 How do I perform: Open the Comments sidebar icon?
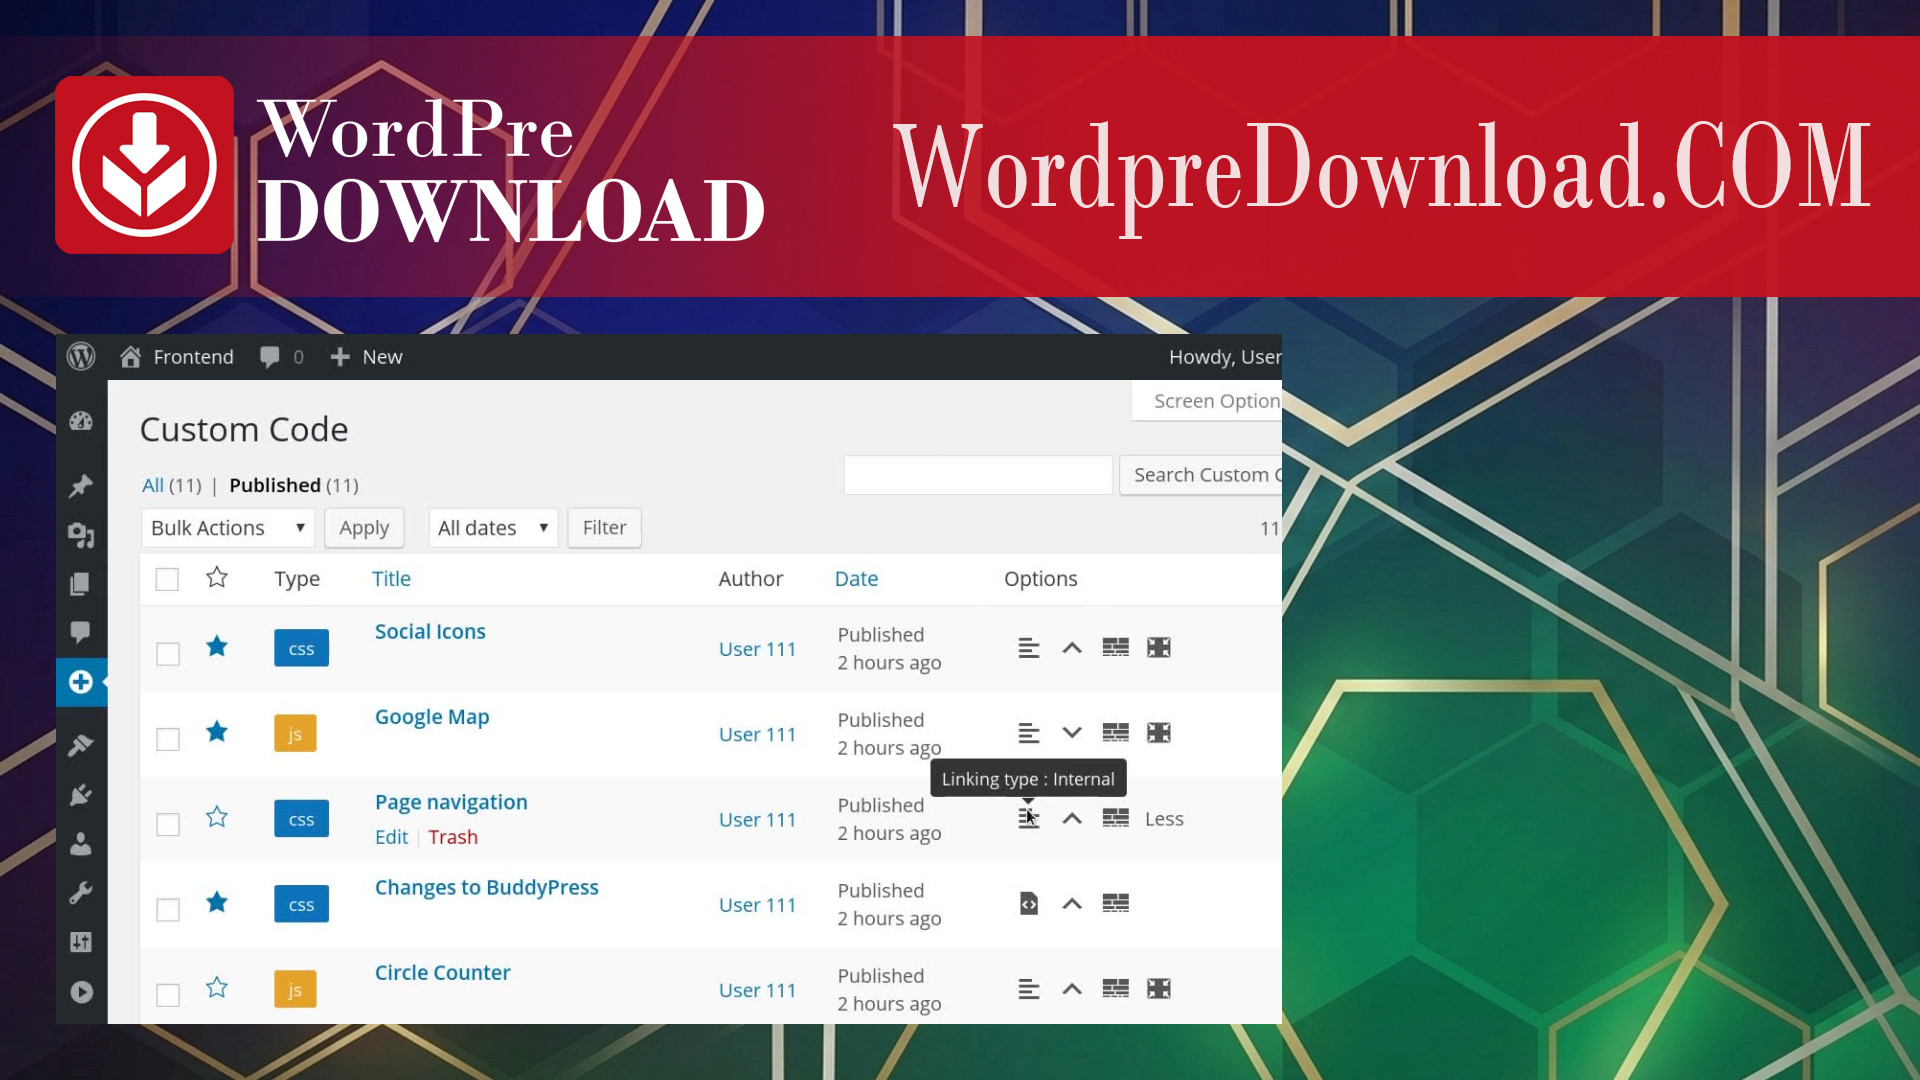[x=81, y=632]
